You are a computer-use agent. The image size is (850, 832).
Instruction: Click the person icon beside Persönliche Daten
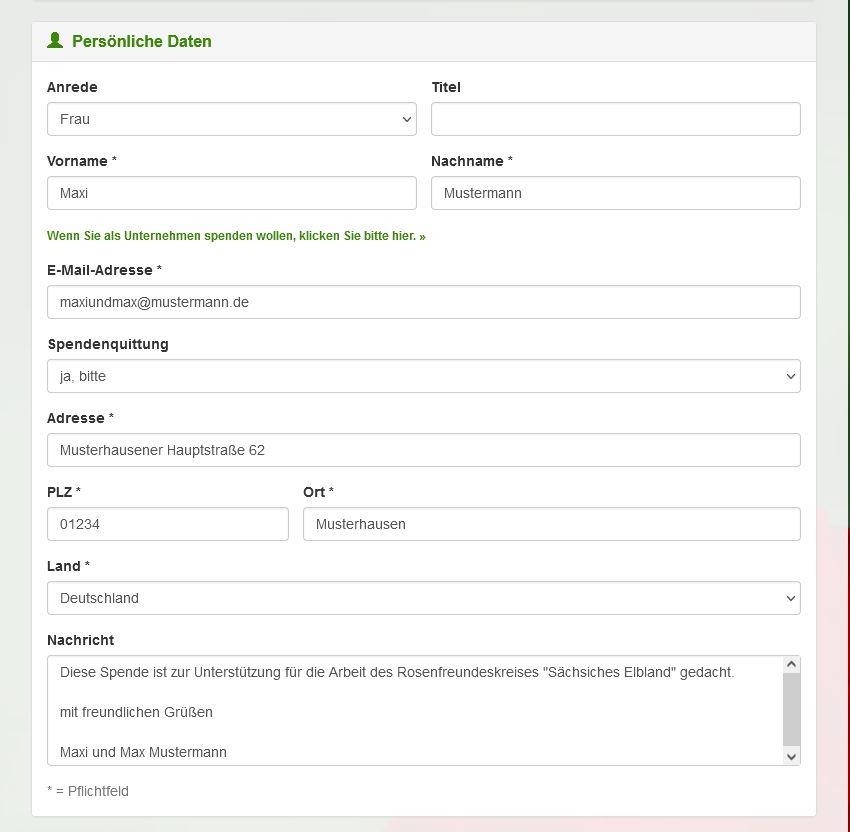tap(55, 40)
